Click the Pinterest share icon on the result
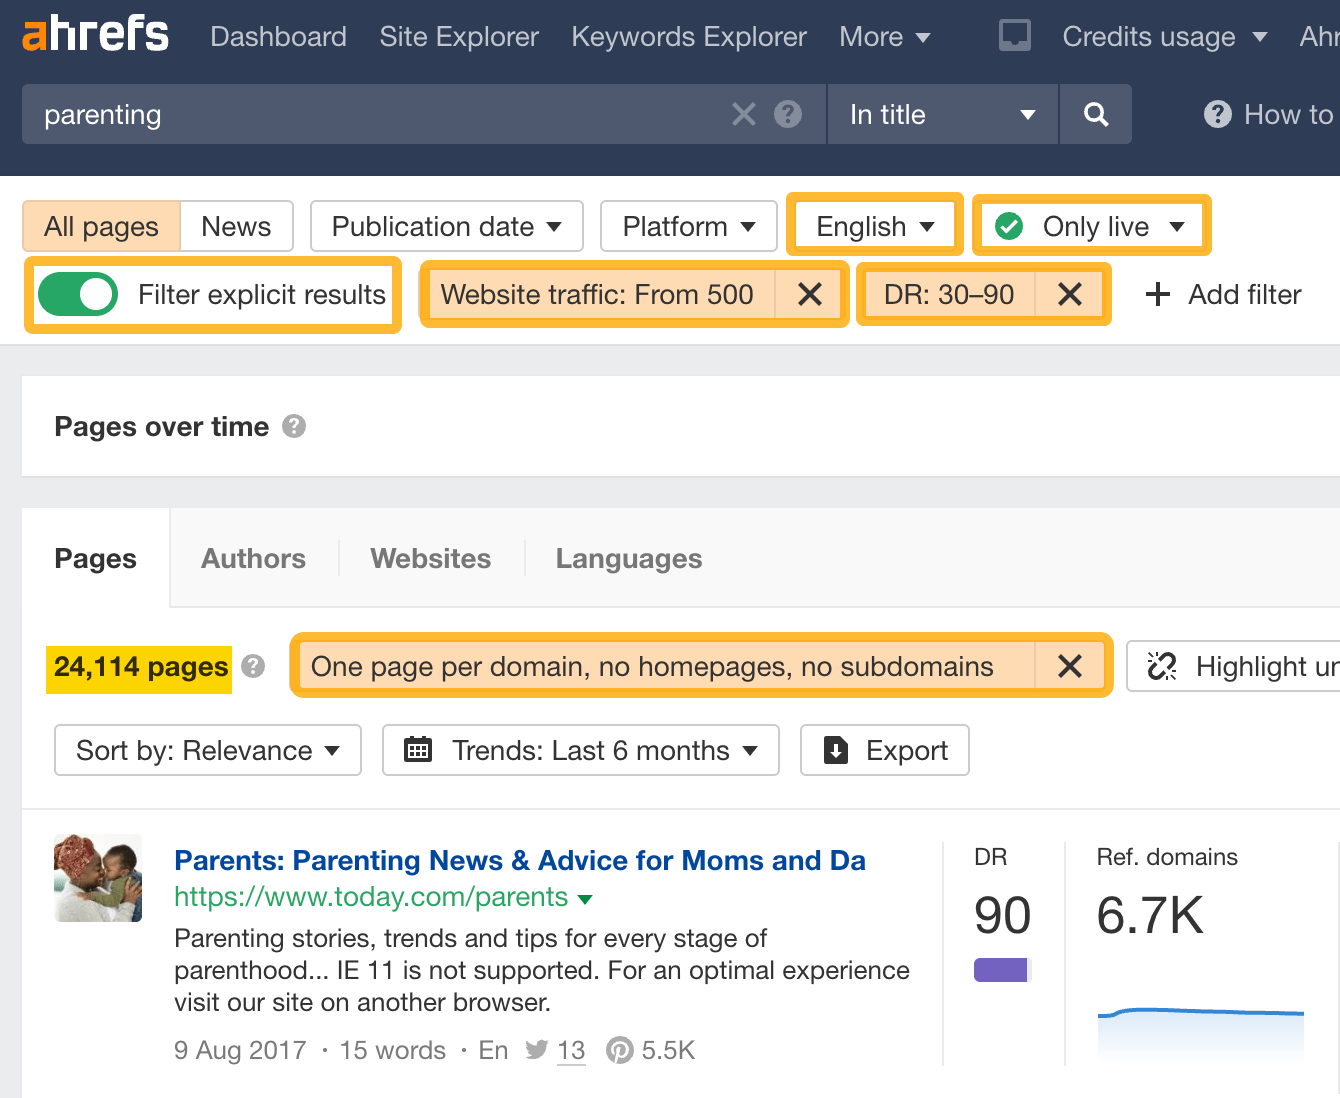 pyautogui.click(x=620, y=1050)
